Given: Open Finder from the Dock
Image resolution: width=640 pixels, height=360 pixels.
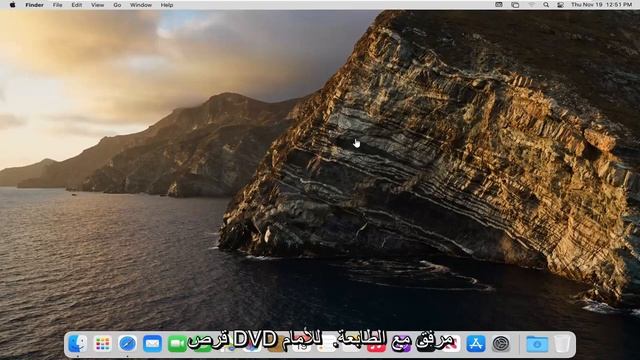Looking at the screenshot, I should (x=78, y=344).
